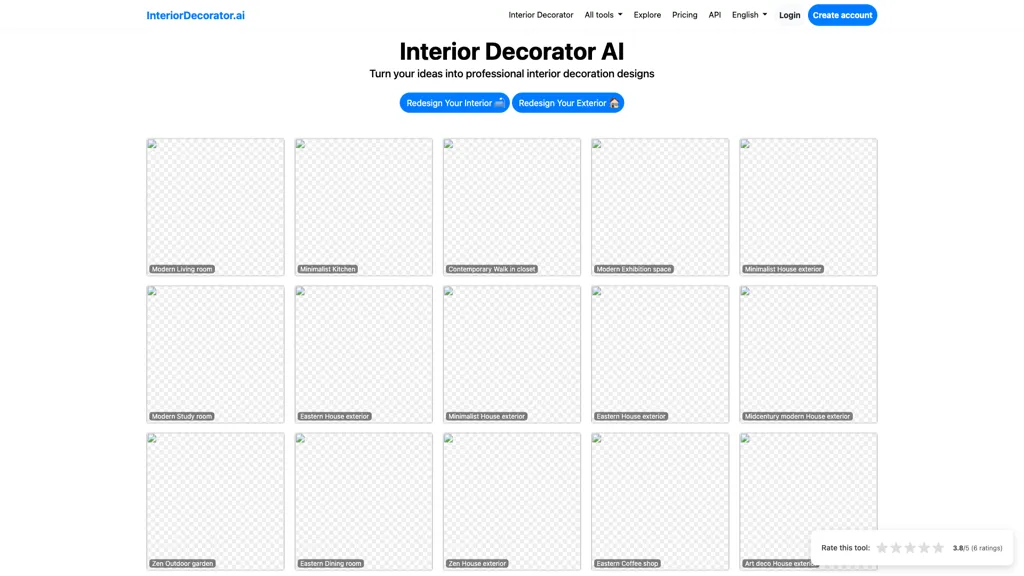Viewport: 1024px width, 576px height.
Task: Open the API page
Action: (714, 14)
